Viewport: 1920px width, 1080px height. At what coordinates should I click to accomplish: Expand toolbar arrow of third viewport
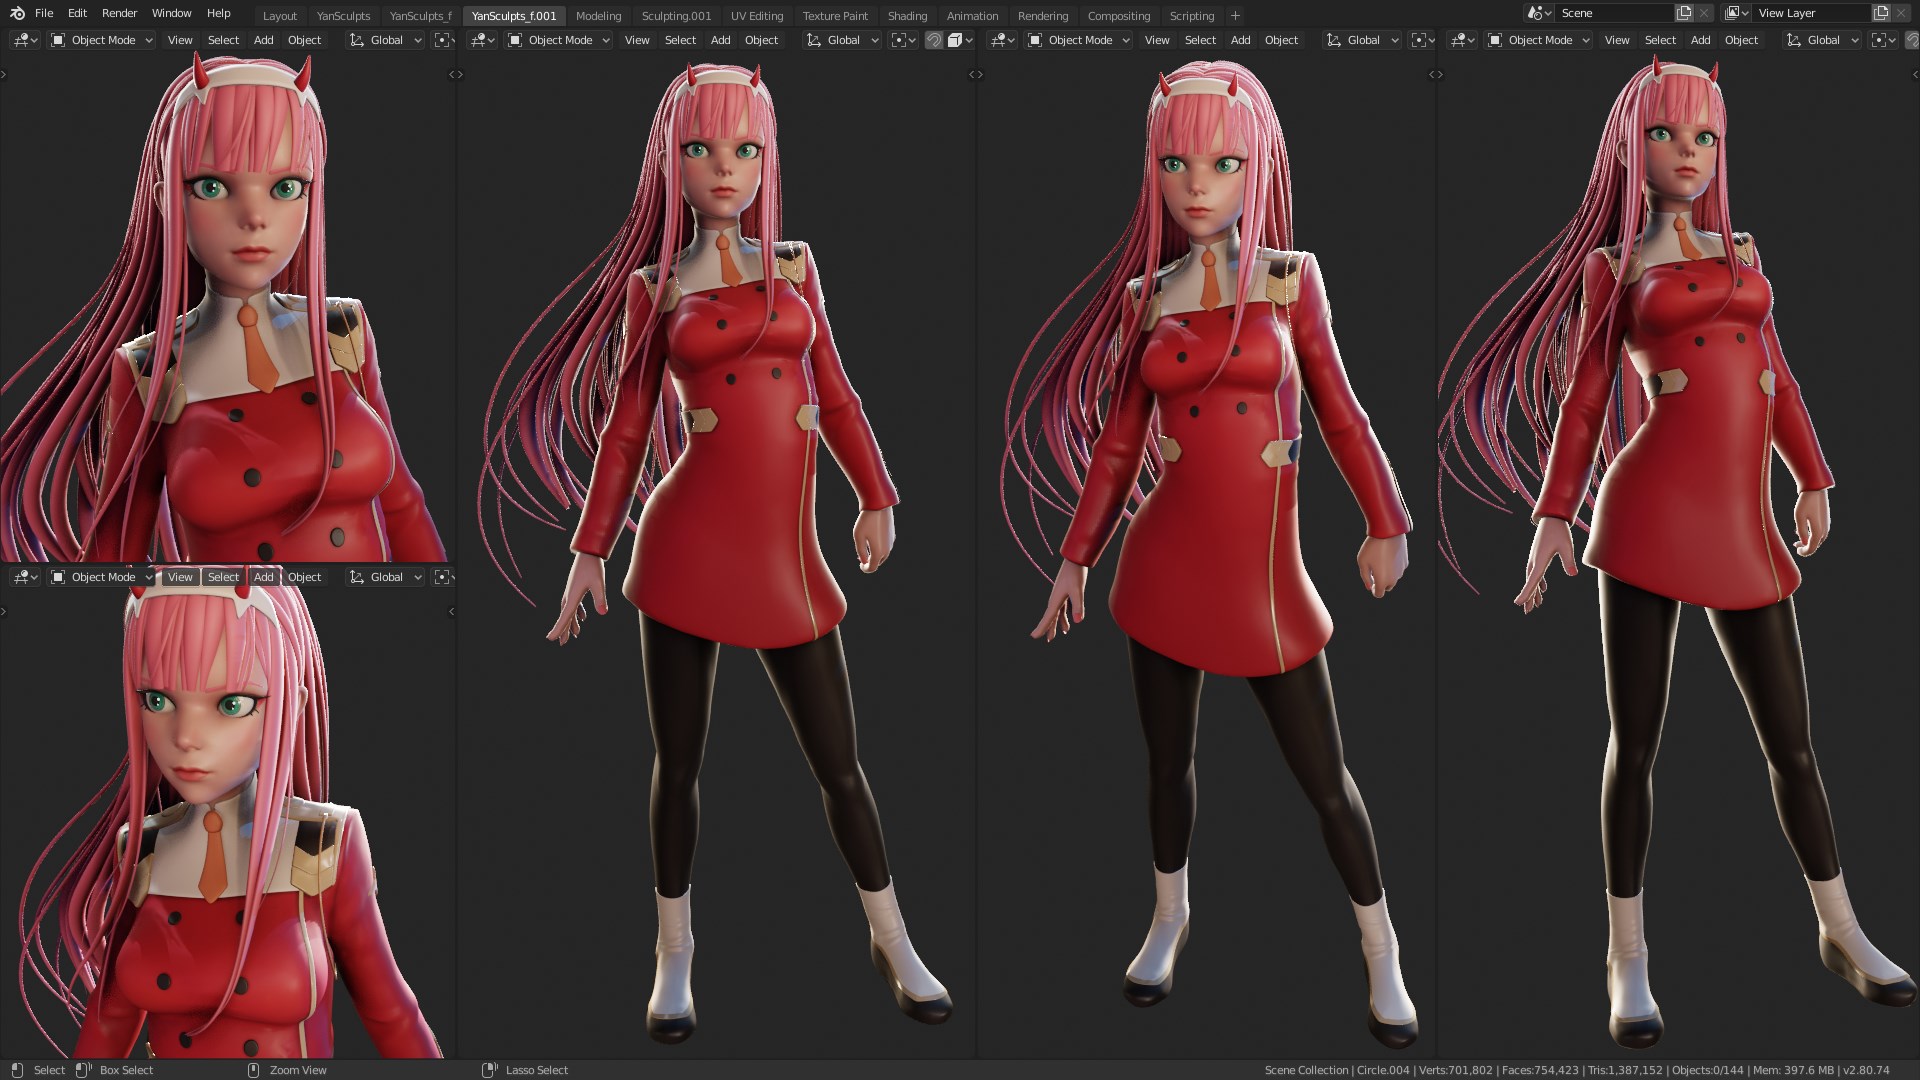[x=980, y=75]
